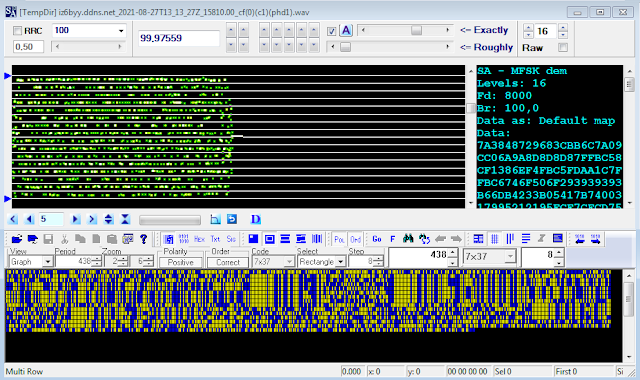Open the View Graph dropdown
The width and height of the screenshot is (640, 380).
(x=48, y=262)
